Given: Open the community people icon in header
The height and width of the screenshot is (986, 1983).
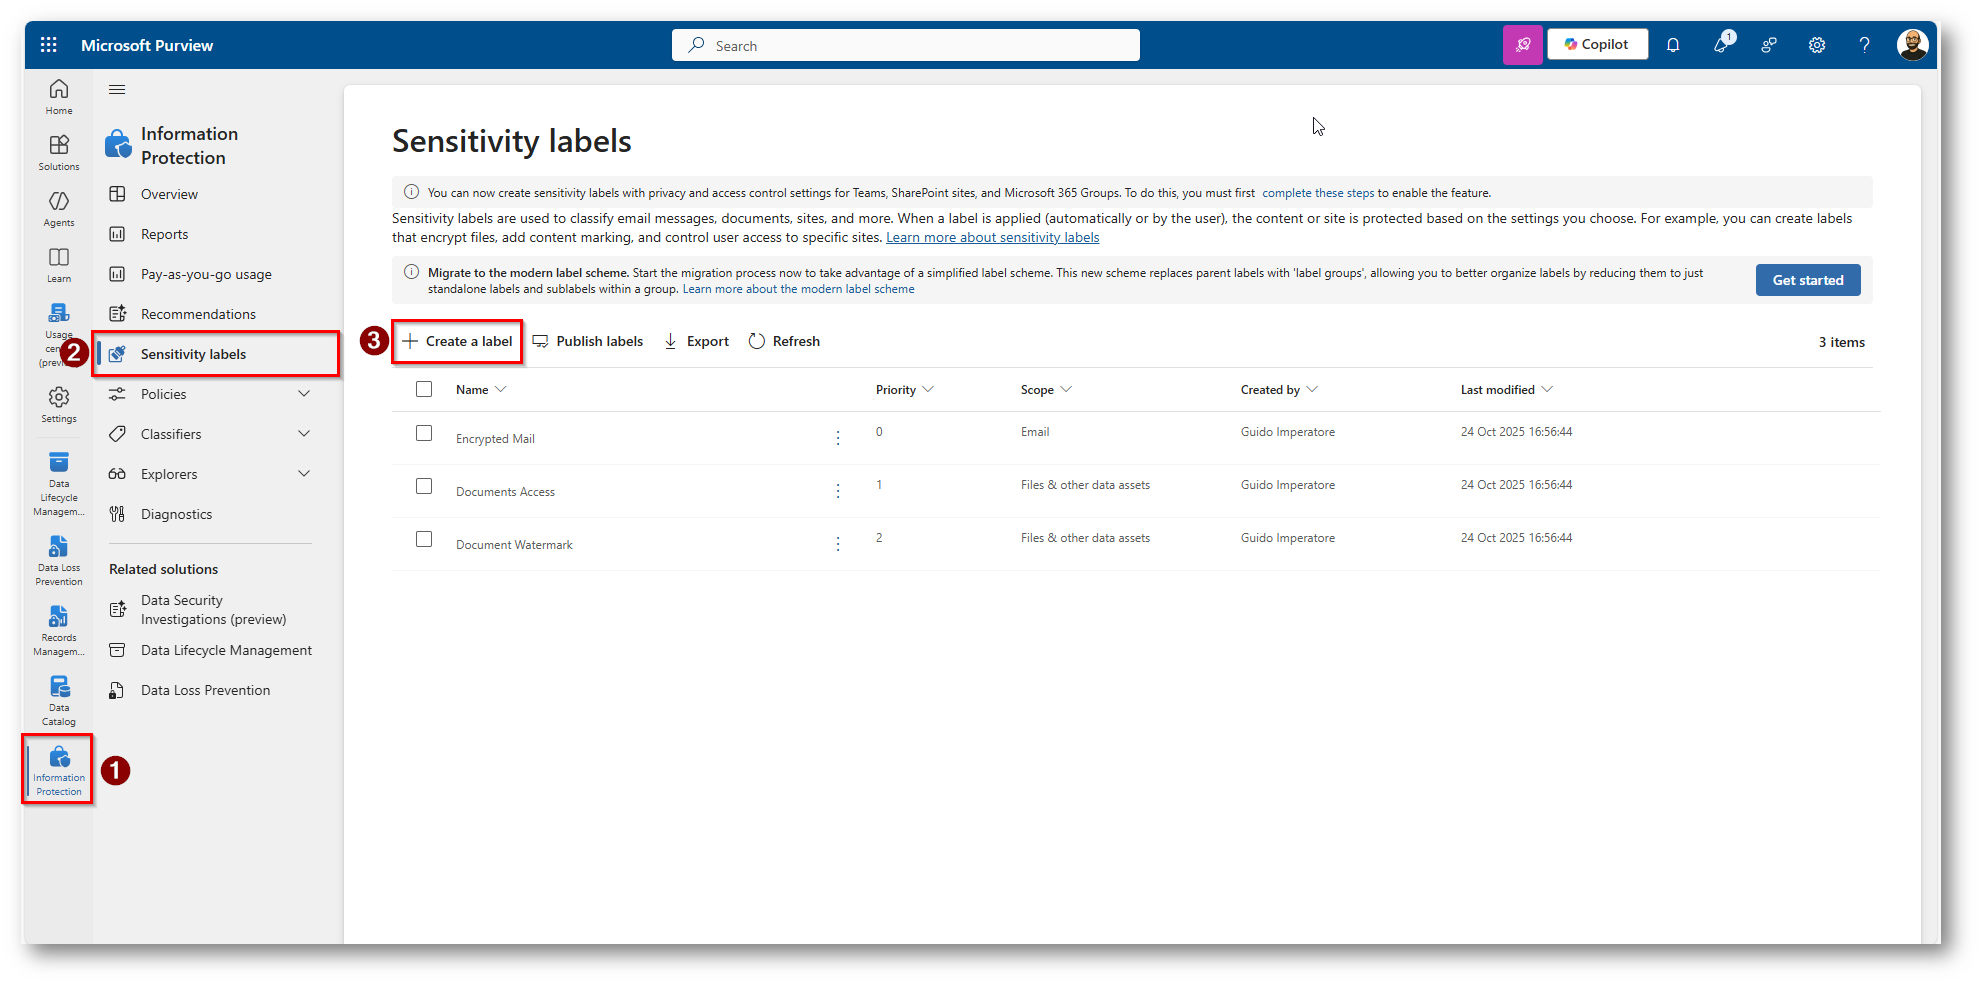Looking at the screenshot, I should click(1769, 45).
